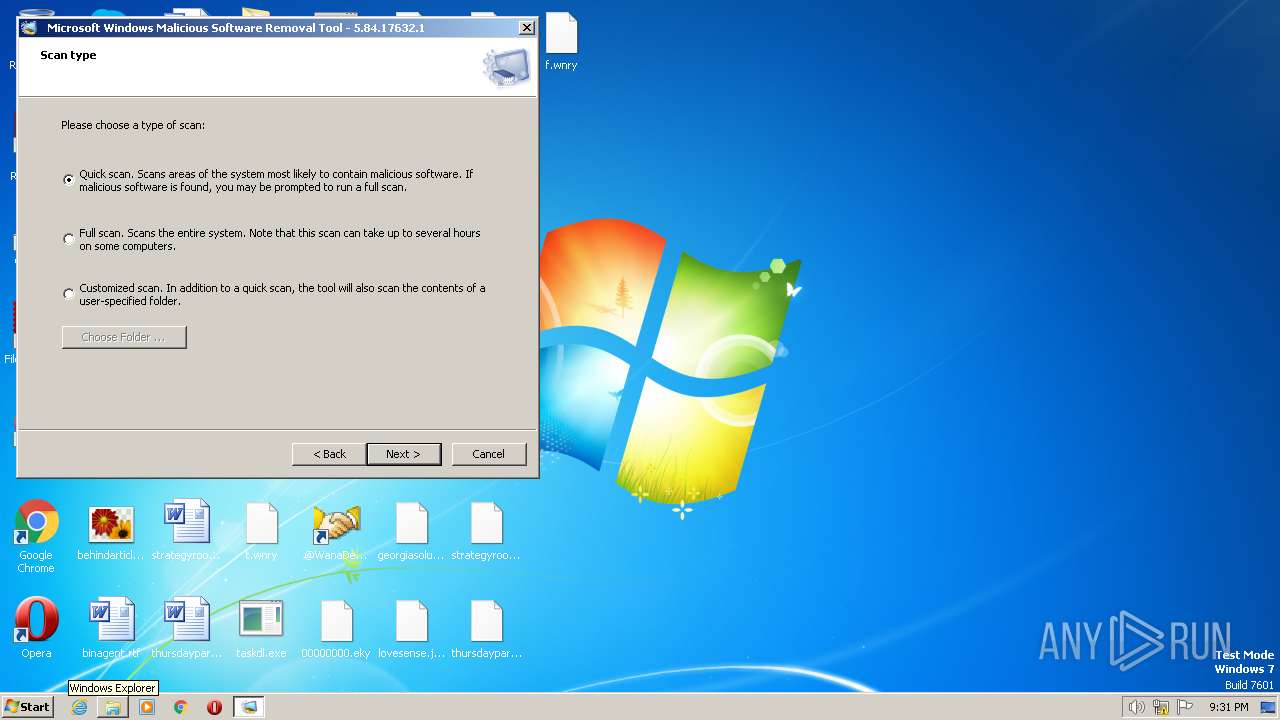The width and height of the screenshot is (1280, 720).
Task: Select the lovesense.j file icon
Action: click(x=411, y=629)
